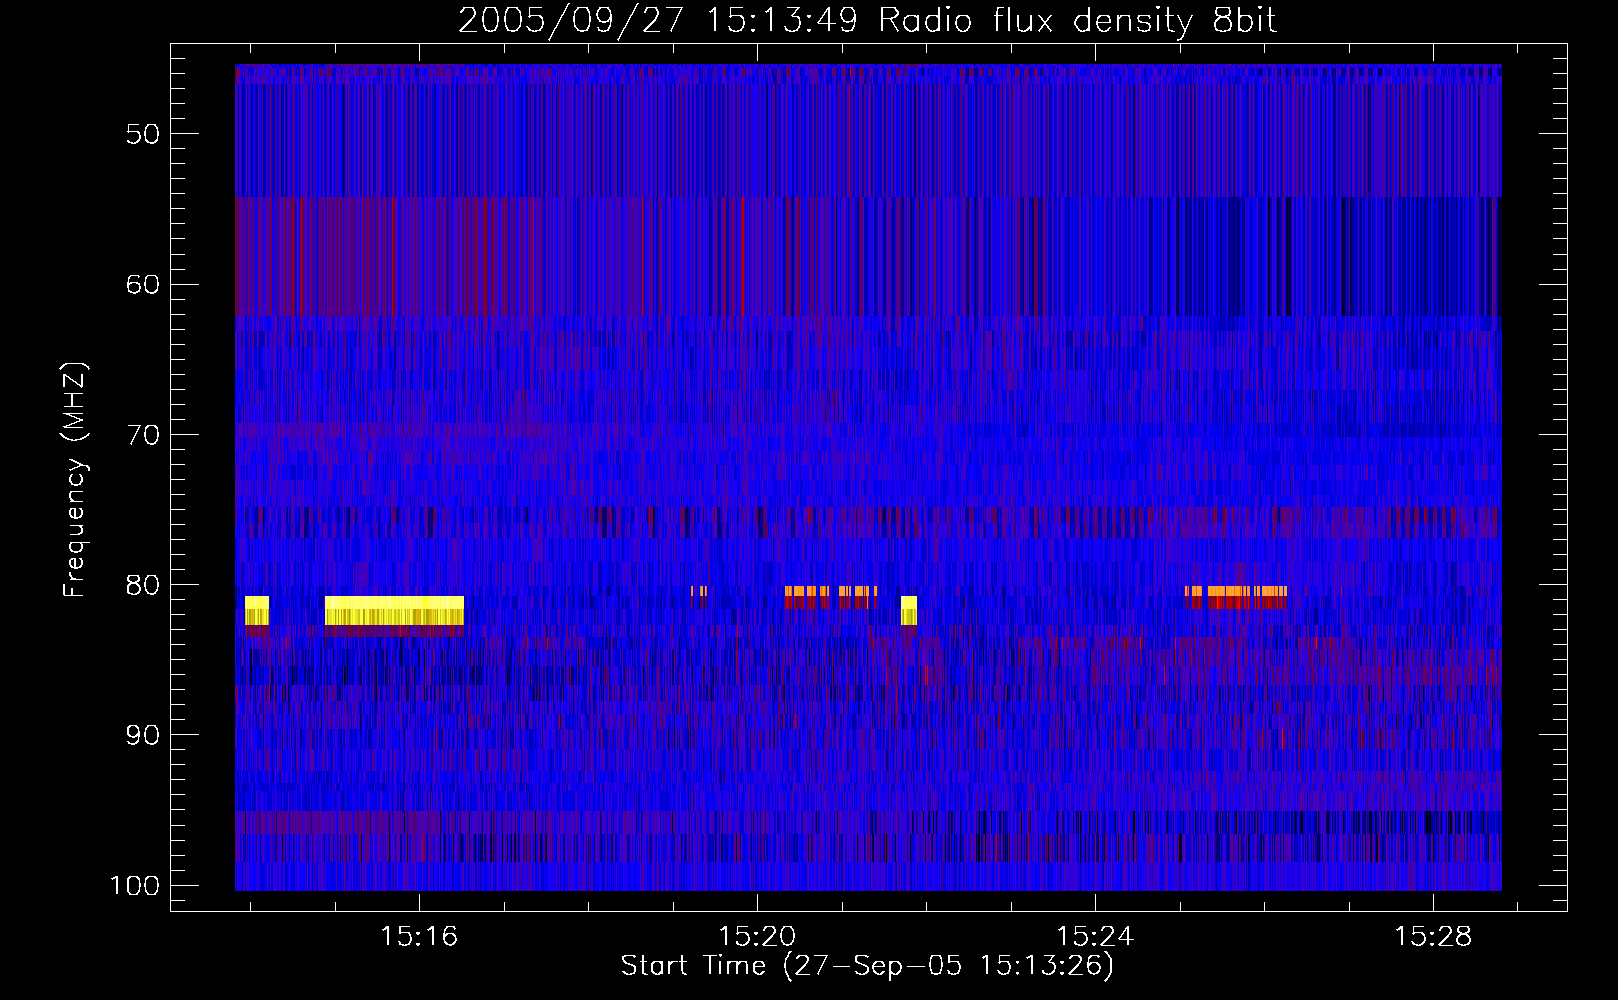Click the 60 tick label on the frequency axis

[x=143, y=284]
